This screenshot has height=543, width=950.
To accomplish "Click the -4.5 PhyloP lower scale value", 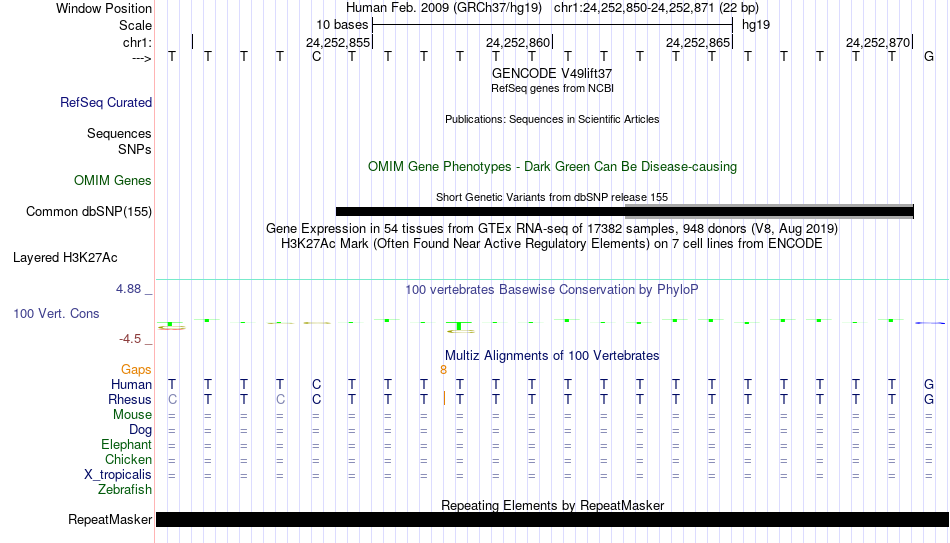I will click(x=130, y=339).
